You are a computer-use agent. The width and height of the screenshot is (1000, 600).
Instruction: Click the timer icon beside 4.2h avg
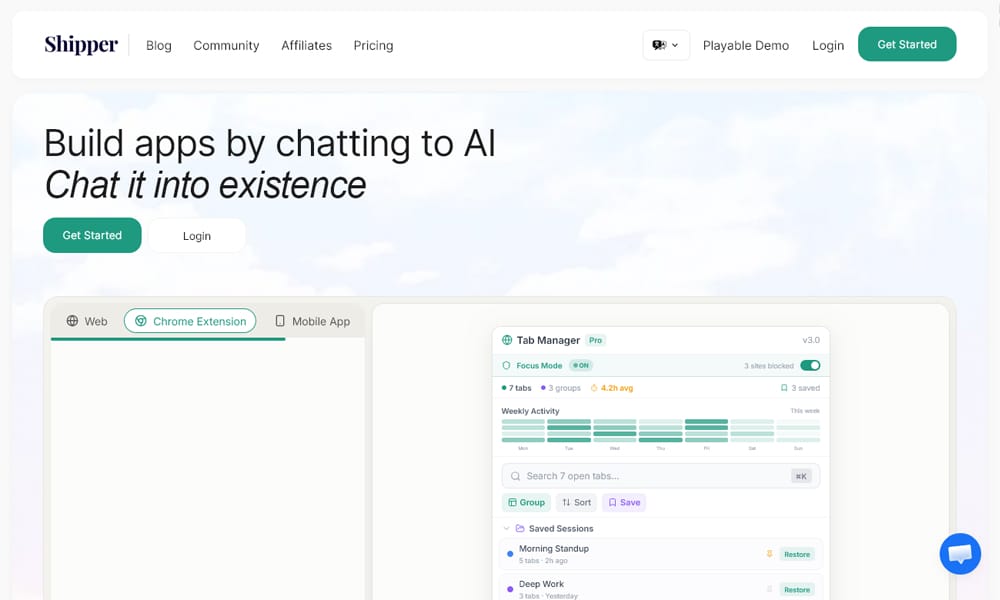pos(594,388)
